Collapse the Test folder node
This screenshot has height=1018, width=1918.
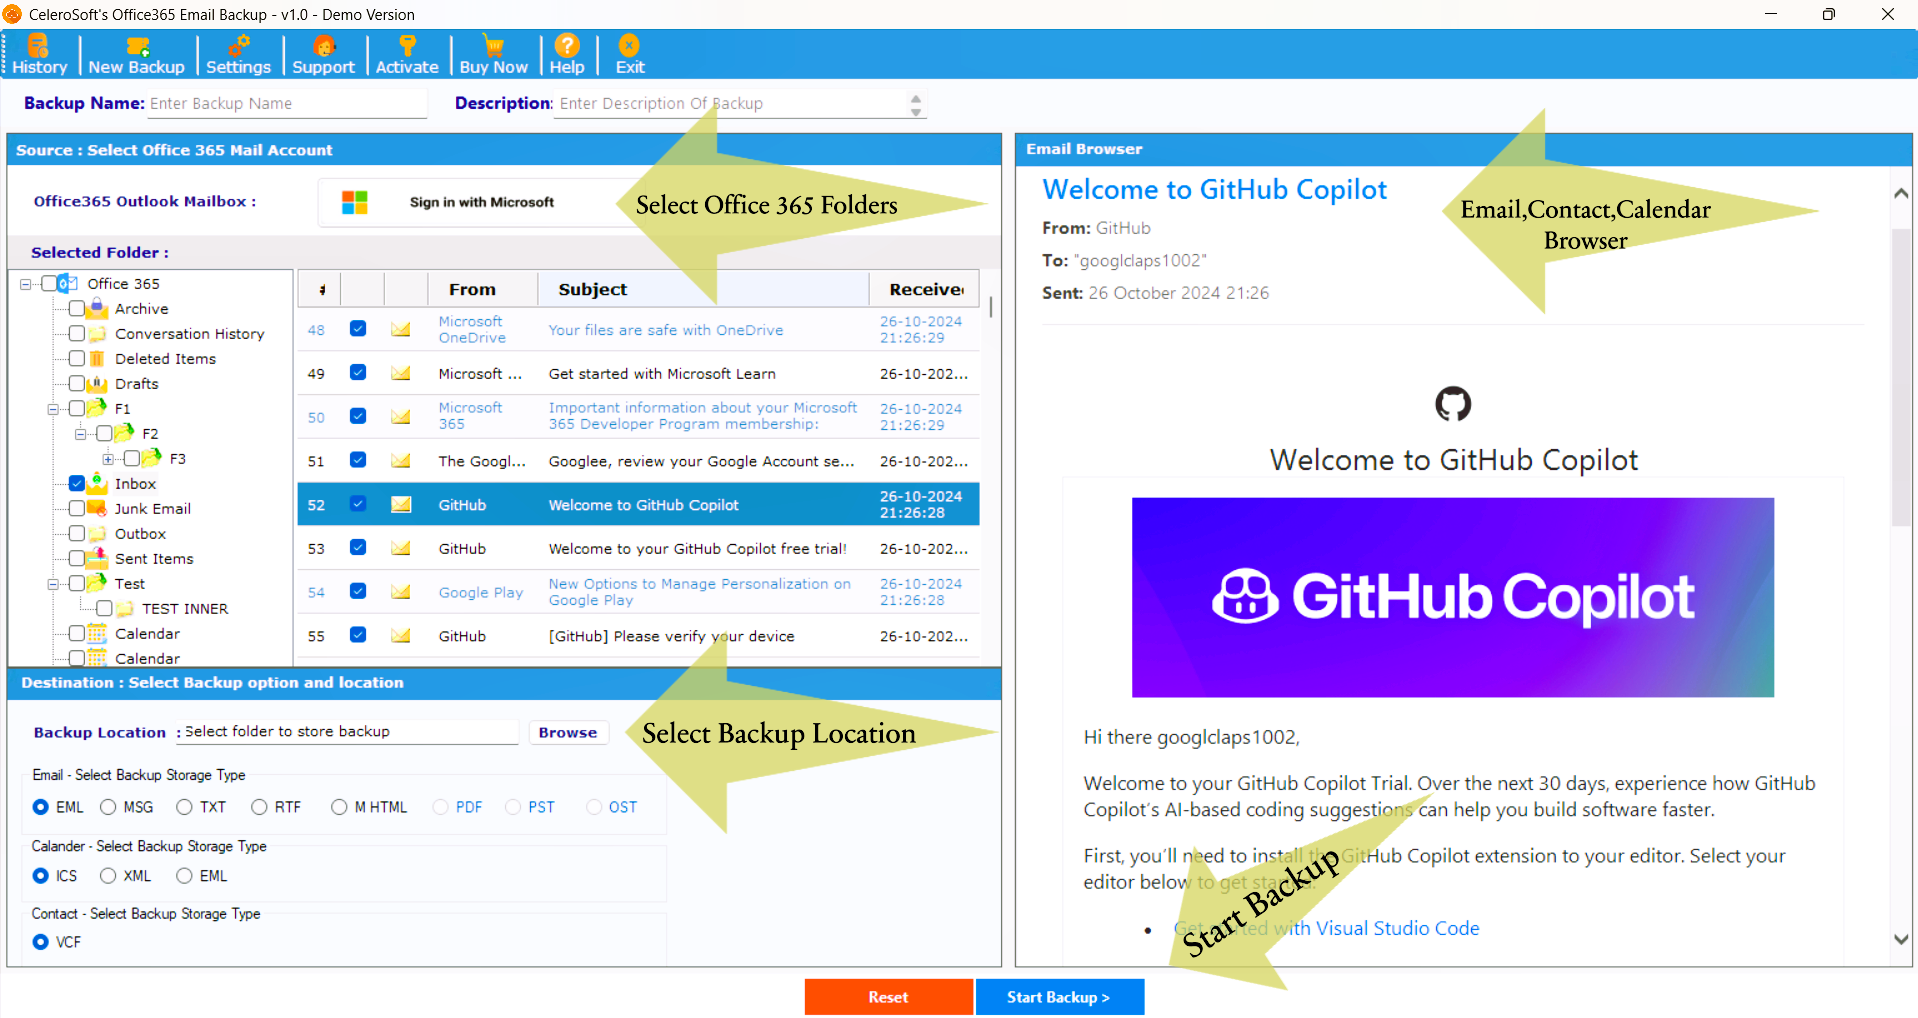[x=52, y=583]
